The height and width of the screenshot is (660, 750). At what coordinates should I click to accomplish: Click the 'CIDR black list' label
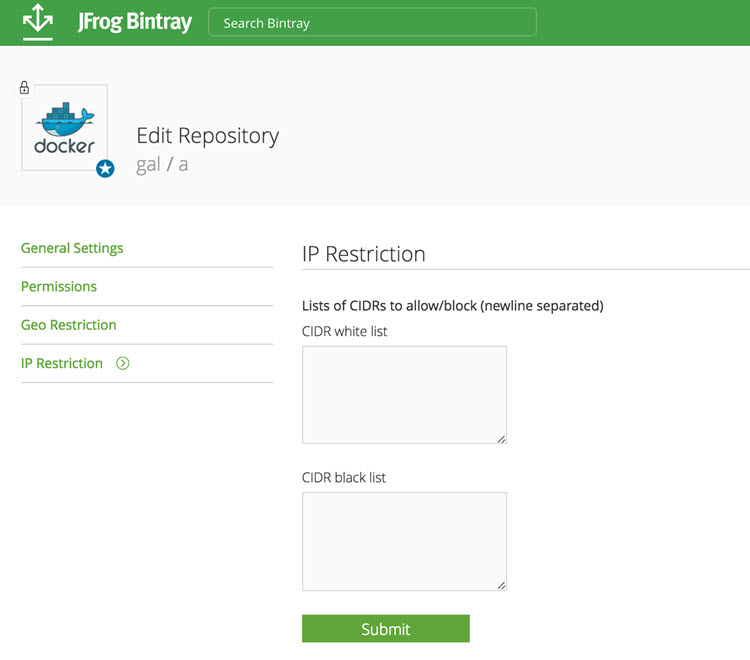coord(343,477)
